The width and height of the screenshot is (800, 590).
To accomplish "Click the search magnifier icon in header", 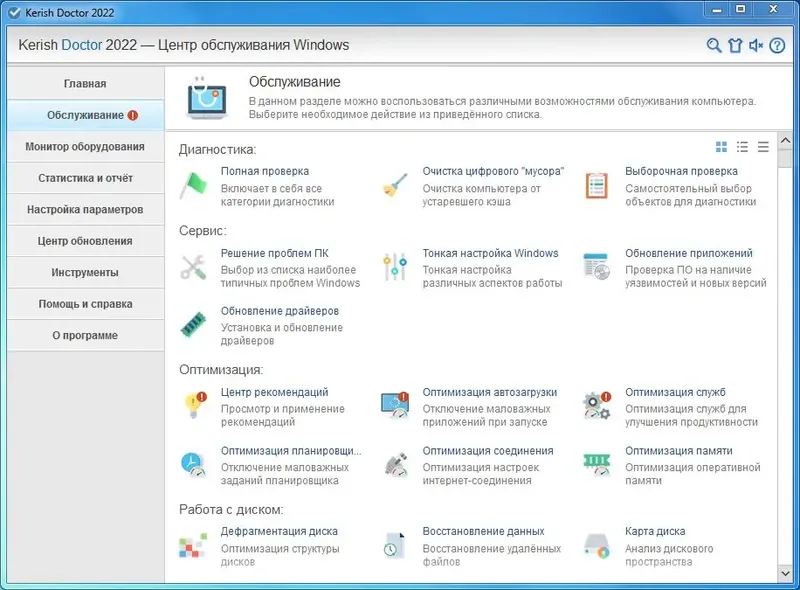I will (714, 45).
